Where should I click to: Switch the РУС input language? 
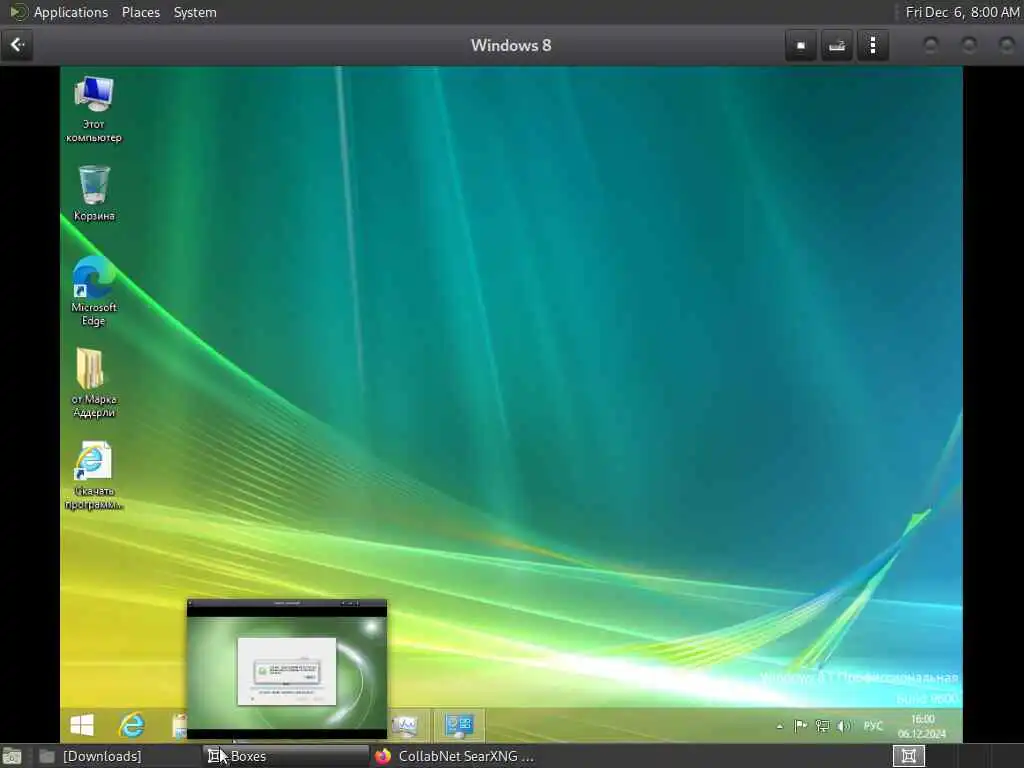coord(873,726)
